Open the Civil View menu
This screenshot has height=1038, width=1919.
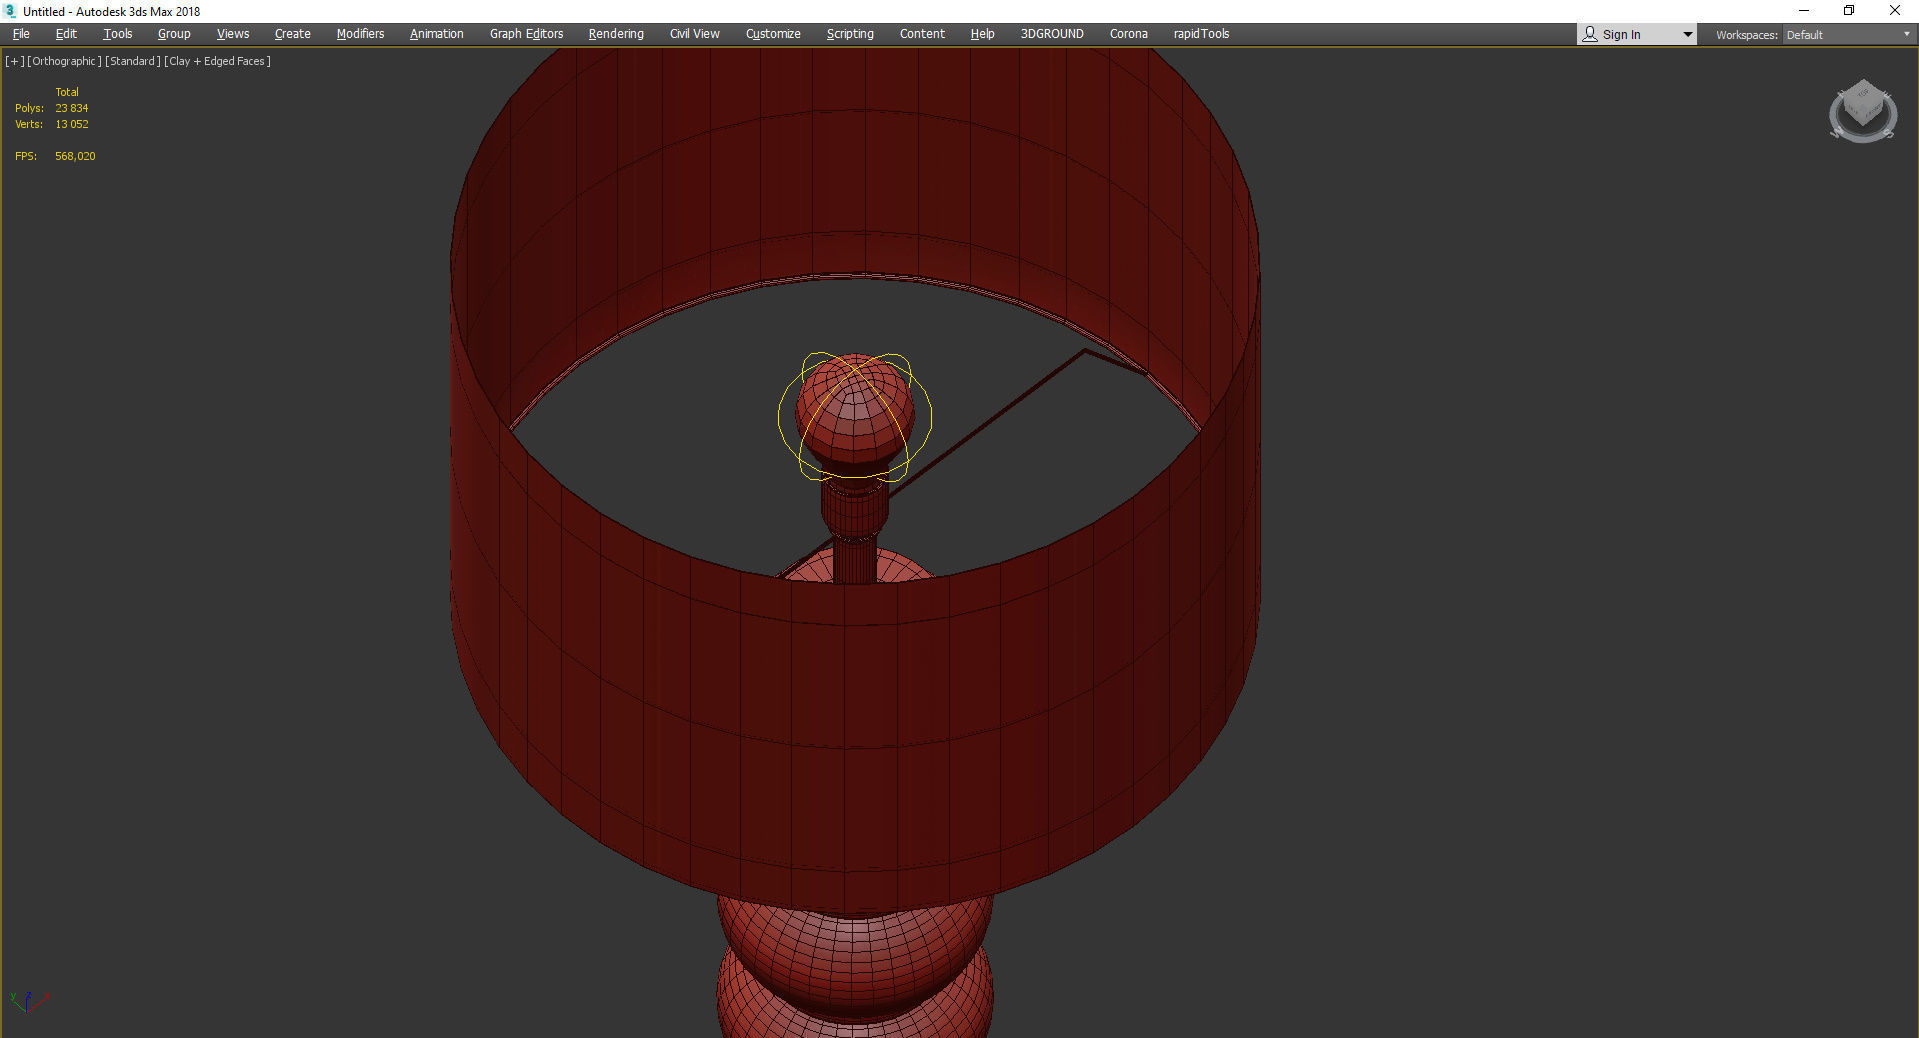[694, 34]
